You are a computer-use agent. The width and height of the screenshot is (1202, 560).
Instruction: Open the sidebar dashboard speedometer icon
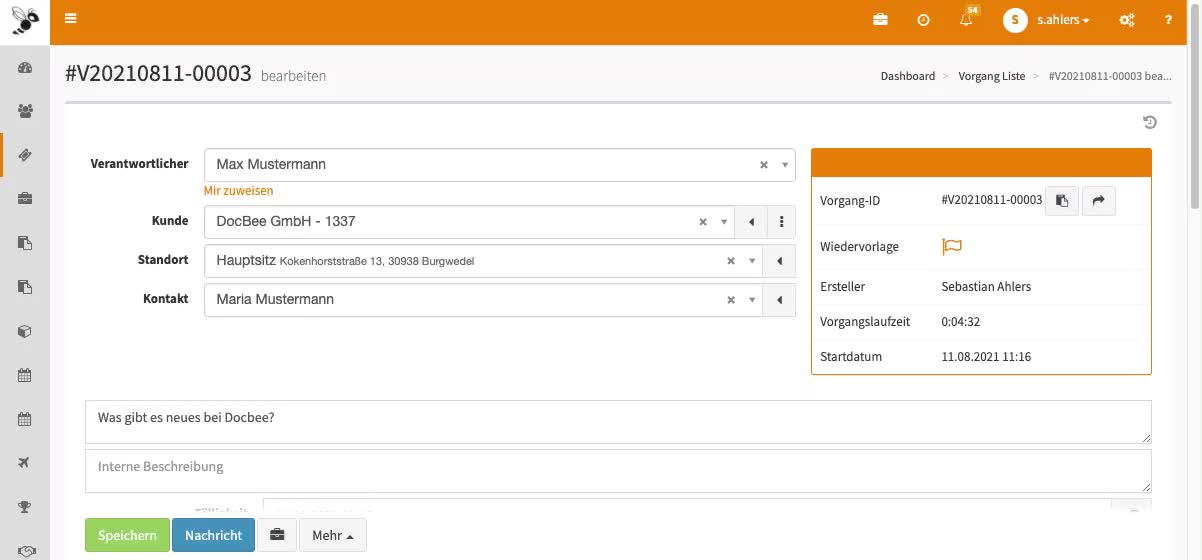(25, 68)
